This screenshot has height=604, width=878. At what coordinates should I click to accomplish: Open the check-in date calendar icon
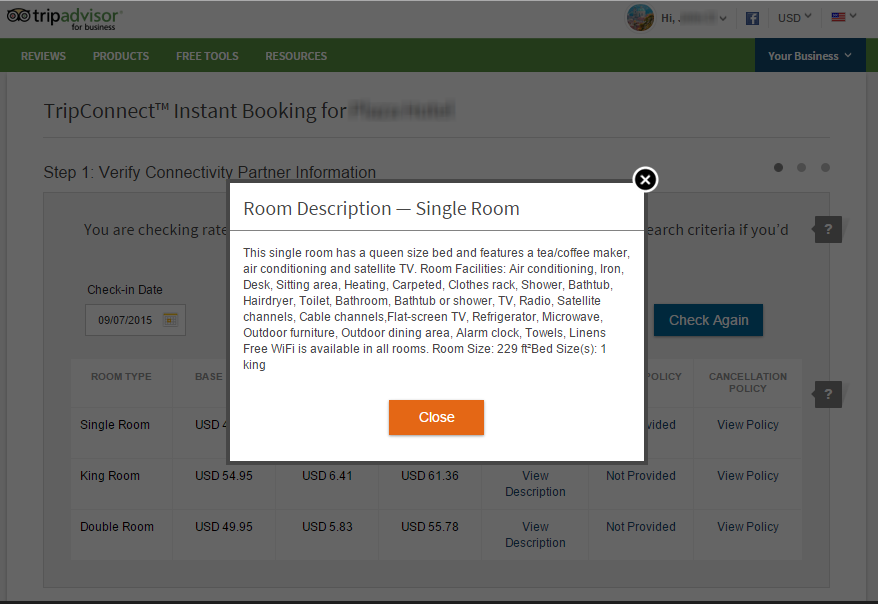[170, 320]
